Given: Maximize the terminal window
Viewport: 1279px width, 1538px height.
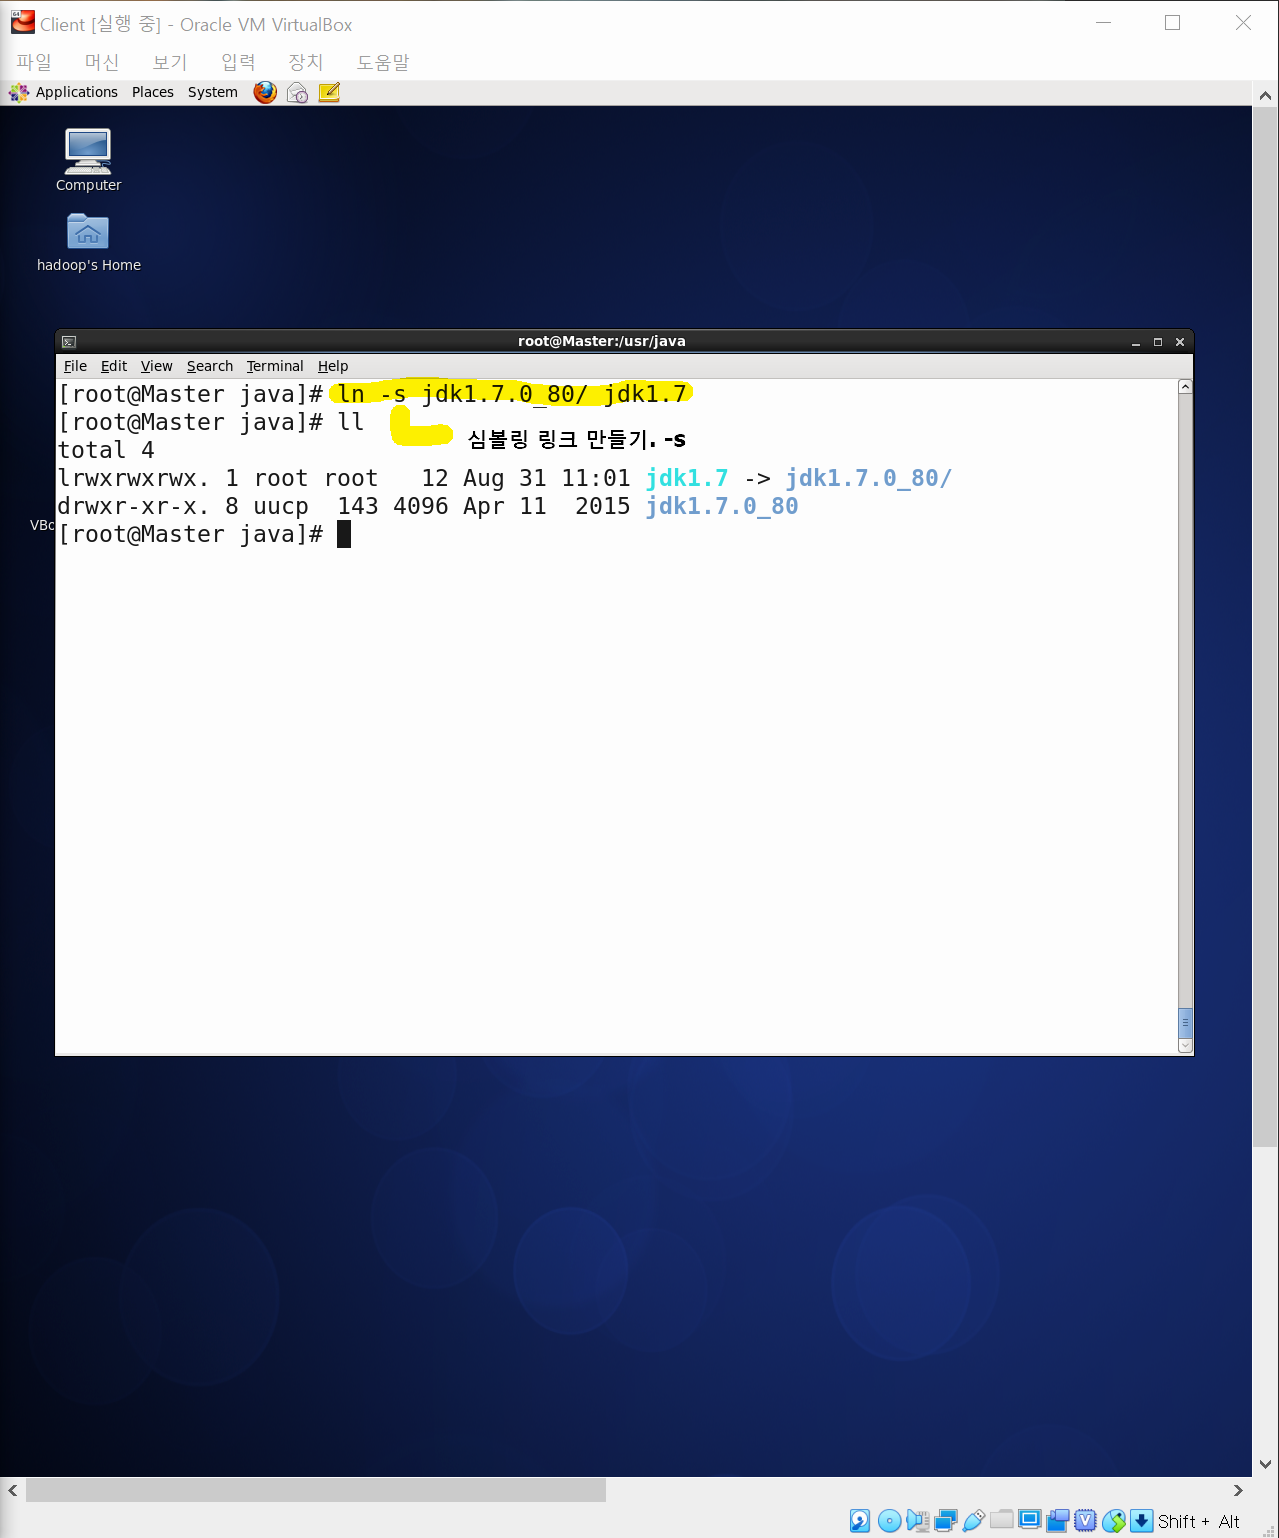Looking at the screenshot, I should coord(1158,342).
